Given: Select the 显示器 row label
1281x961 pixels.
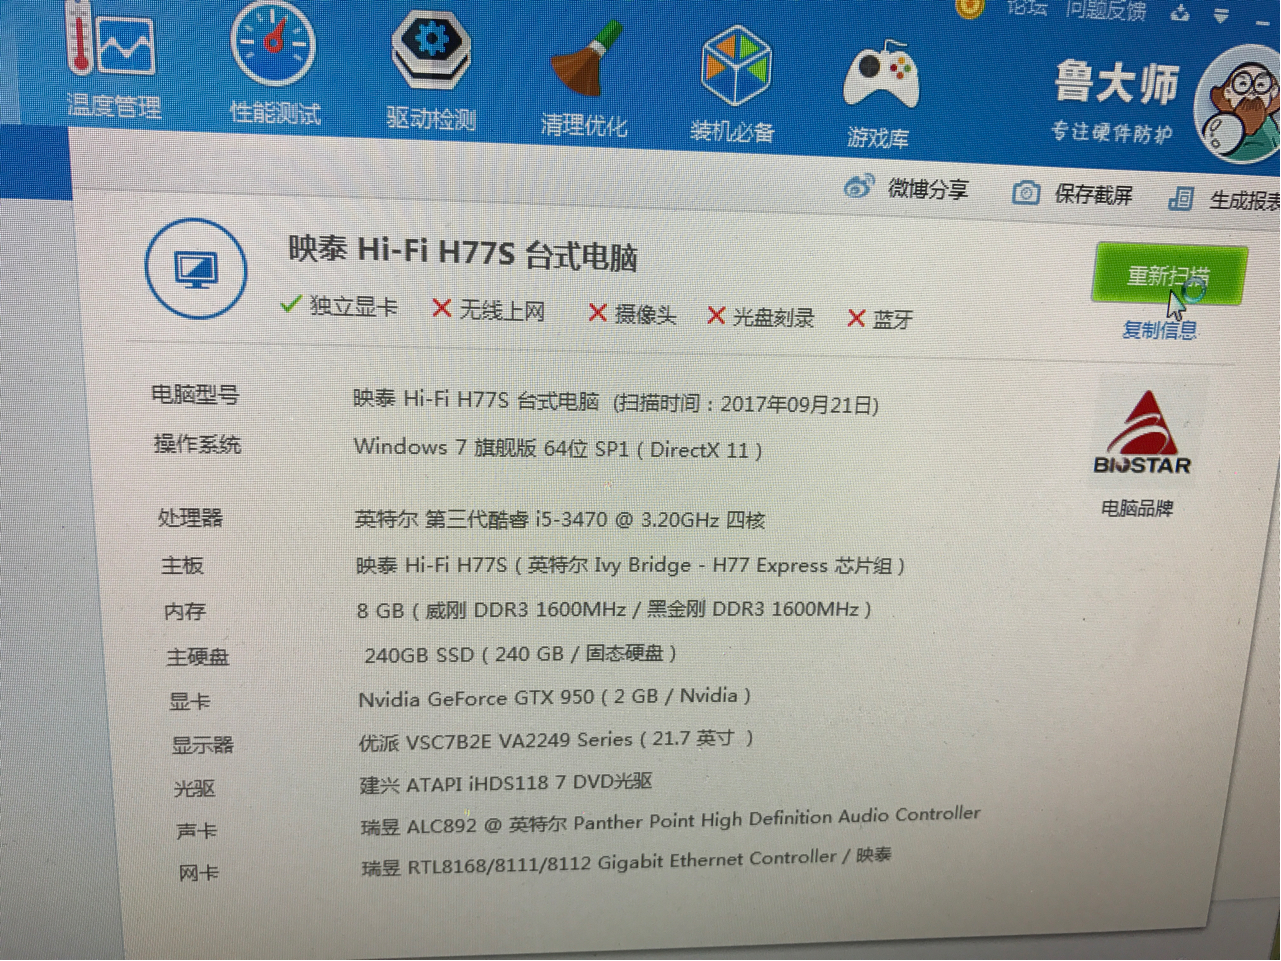Looking at the screenshot, I should tap(203, 745).
